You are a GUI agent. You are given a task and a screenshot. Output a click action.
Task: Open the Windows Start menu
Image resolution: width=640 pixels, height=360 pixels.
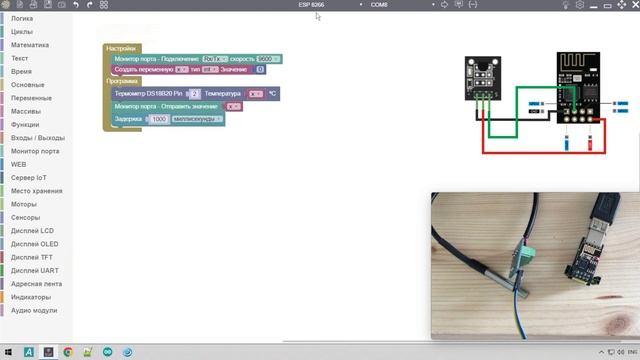click(8, 352)
